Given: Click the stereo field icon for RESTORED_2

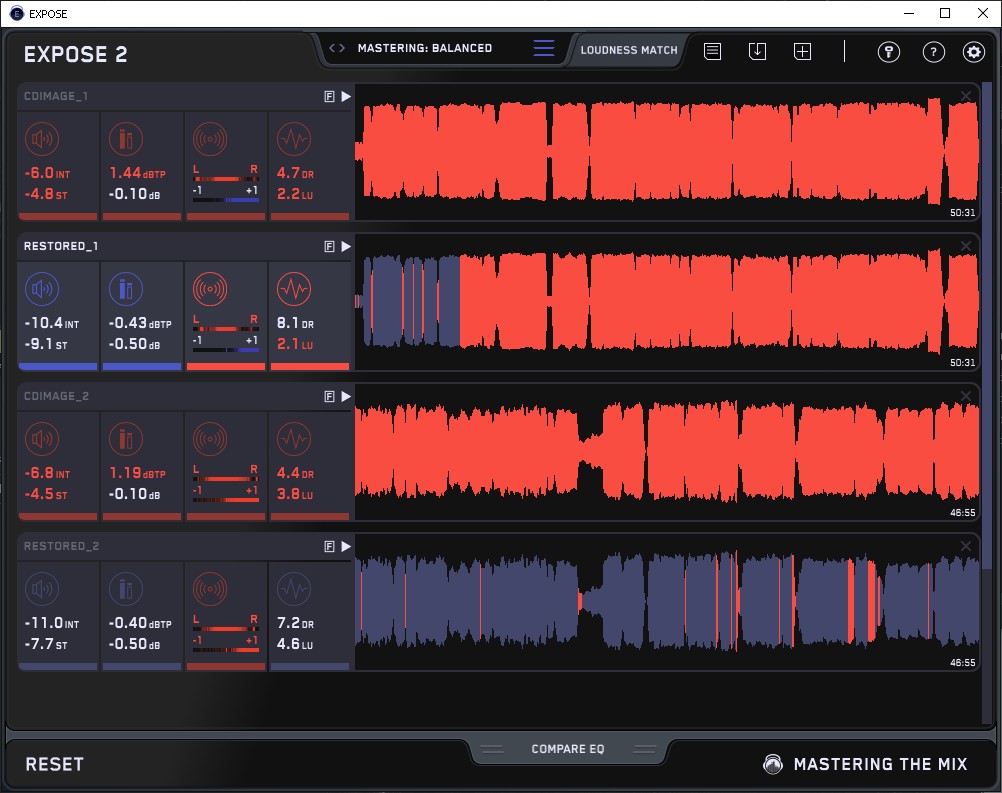Looking at the screenshot, I should pos(210,589).
